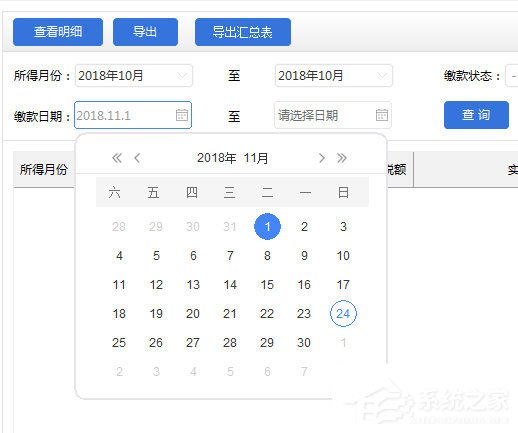Select date 27 in the calendar
This screenshot has width=518, height=433.
pos(193,343)
